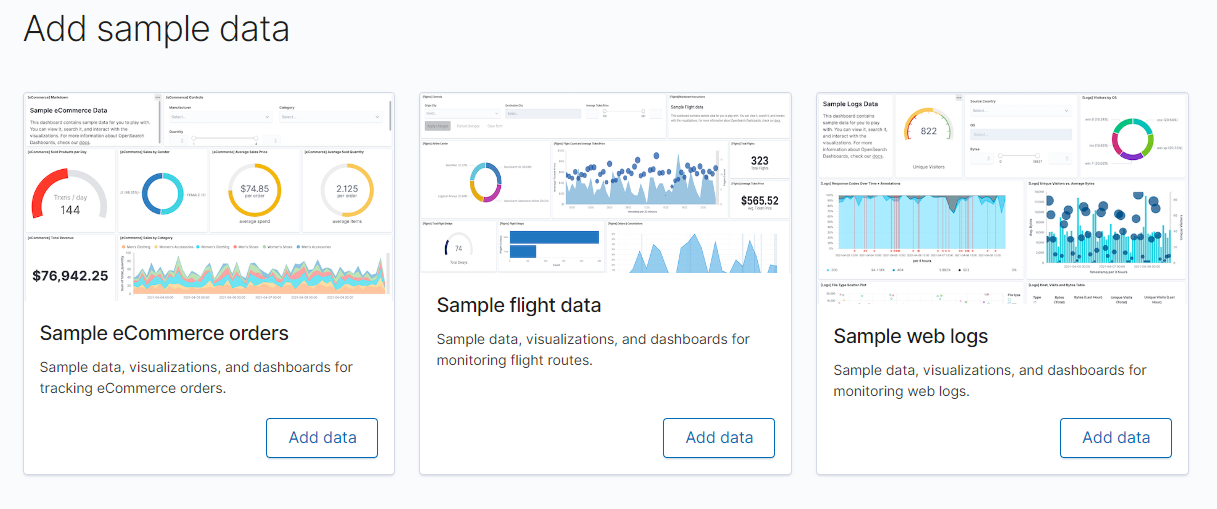Open the Sample web logs dashboard thumbnail

click(1002, 198)
